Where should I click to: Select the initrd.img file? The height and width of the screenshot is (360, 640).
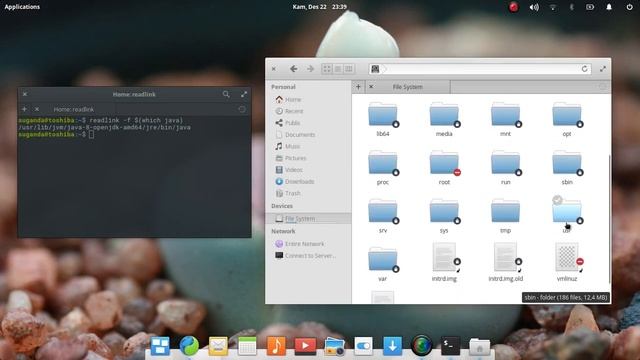444,262
